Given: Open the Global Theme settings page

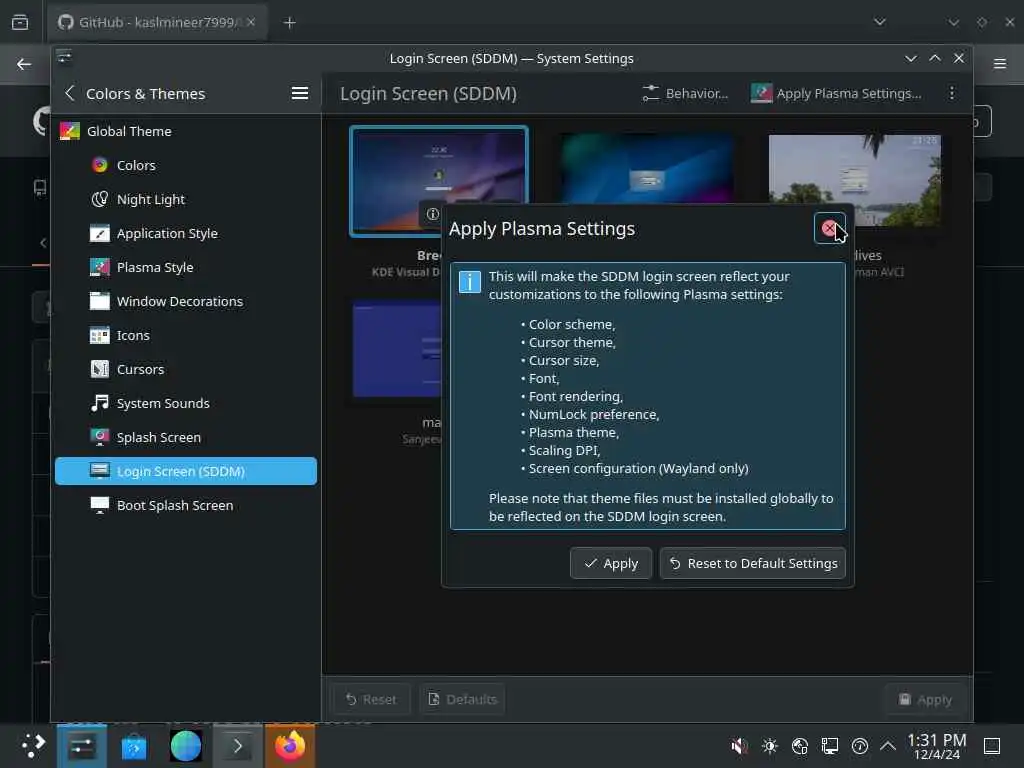Looking at the screenshot, I should (186, 131).
